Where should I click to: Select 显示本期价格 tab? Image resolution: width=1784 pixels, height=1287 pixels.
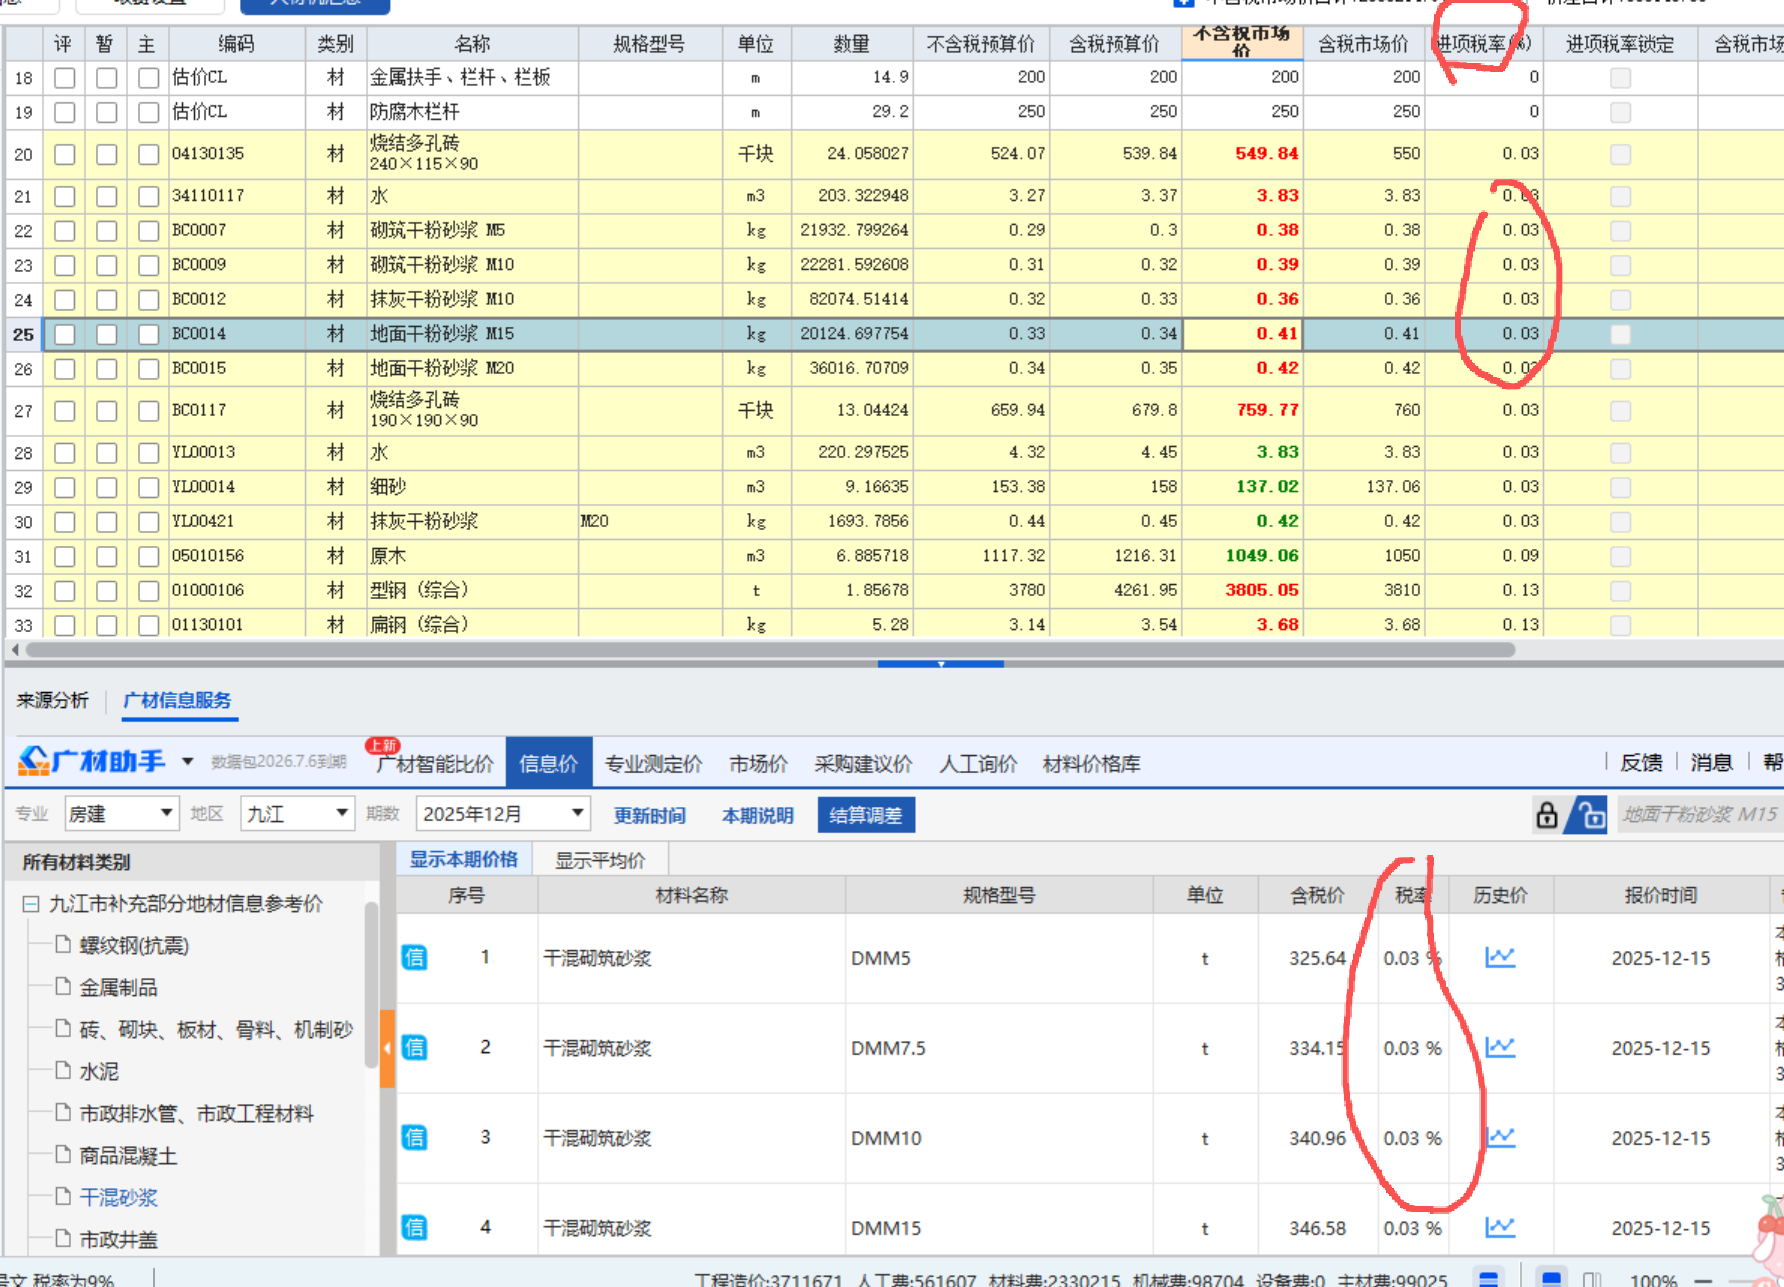[x=464, y=859]
